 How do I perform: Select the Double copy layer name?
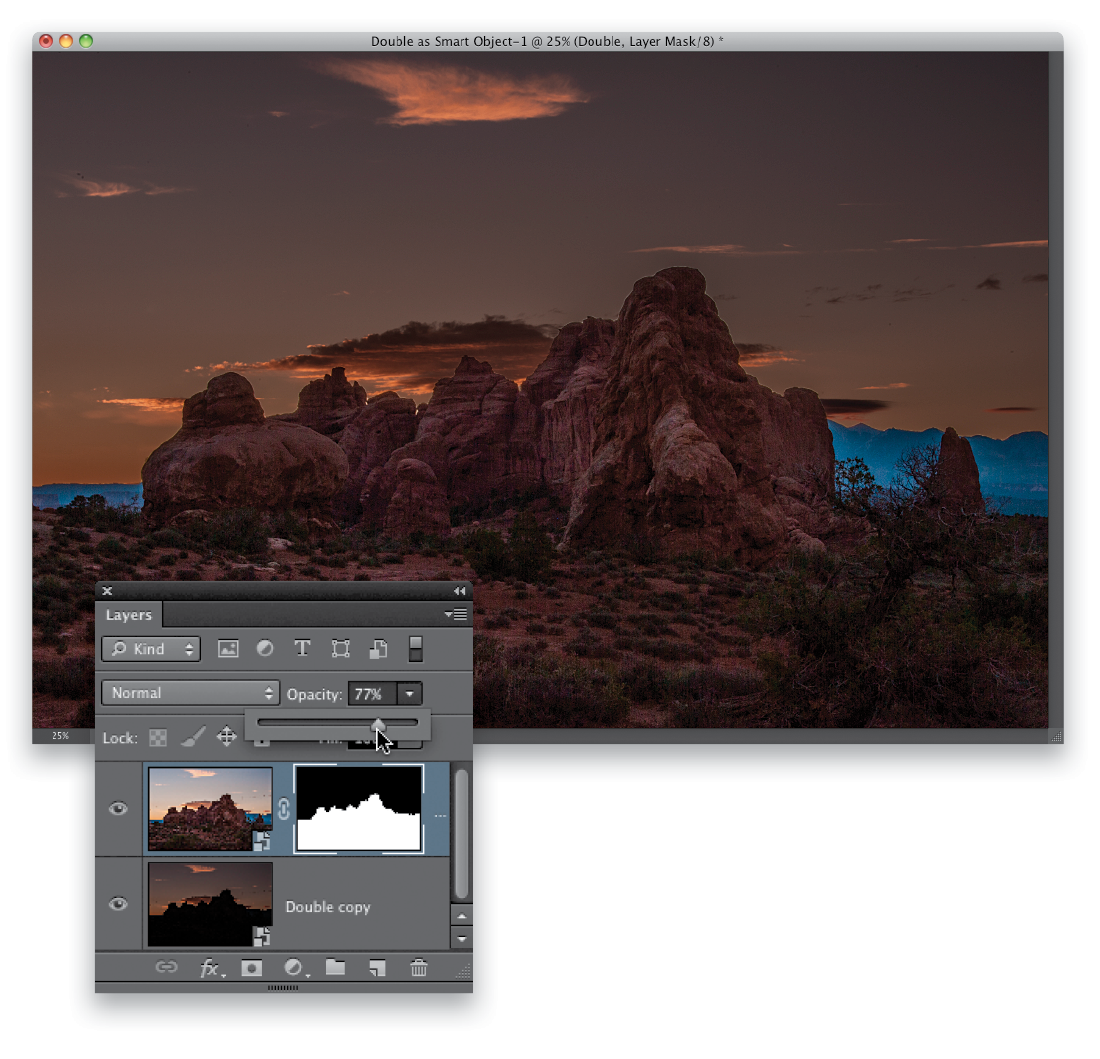tap(328, 907)
